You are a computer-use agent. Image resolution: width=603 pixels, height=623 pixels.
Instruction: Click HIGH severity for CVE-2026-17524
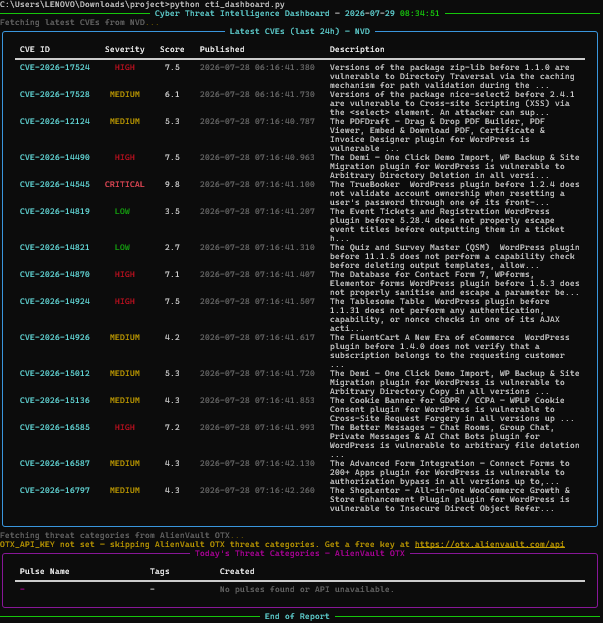(x=125, y=67)
